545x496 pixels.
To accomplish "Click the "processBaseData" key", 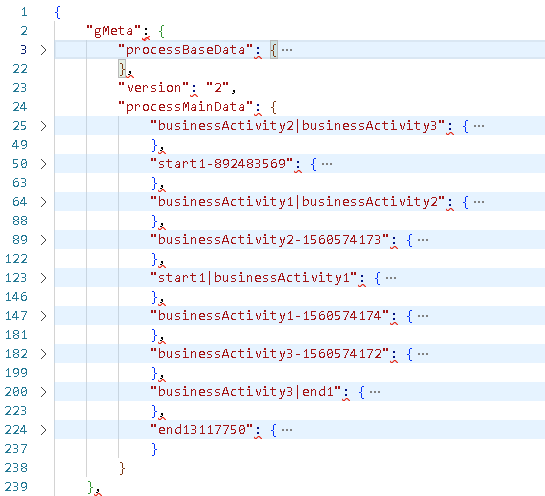I will click(186, 50).
